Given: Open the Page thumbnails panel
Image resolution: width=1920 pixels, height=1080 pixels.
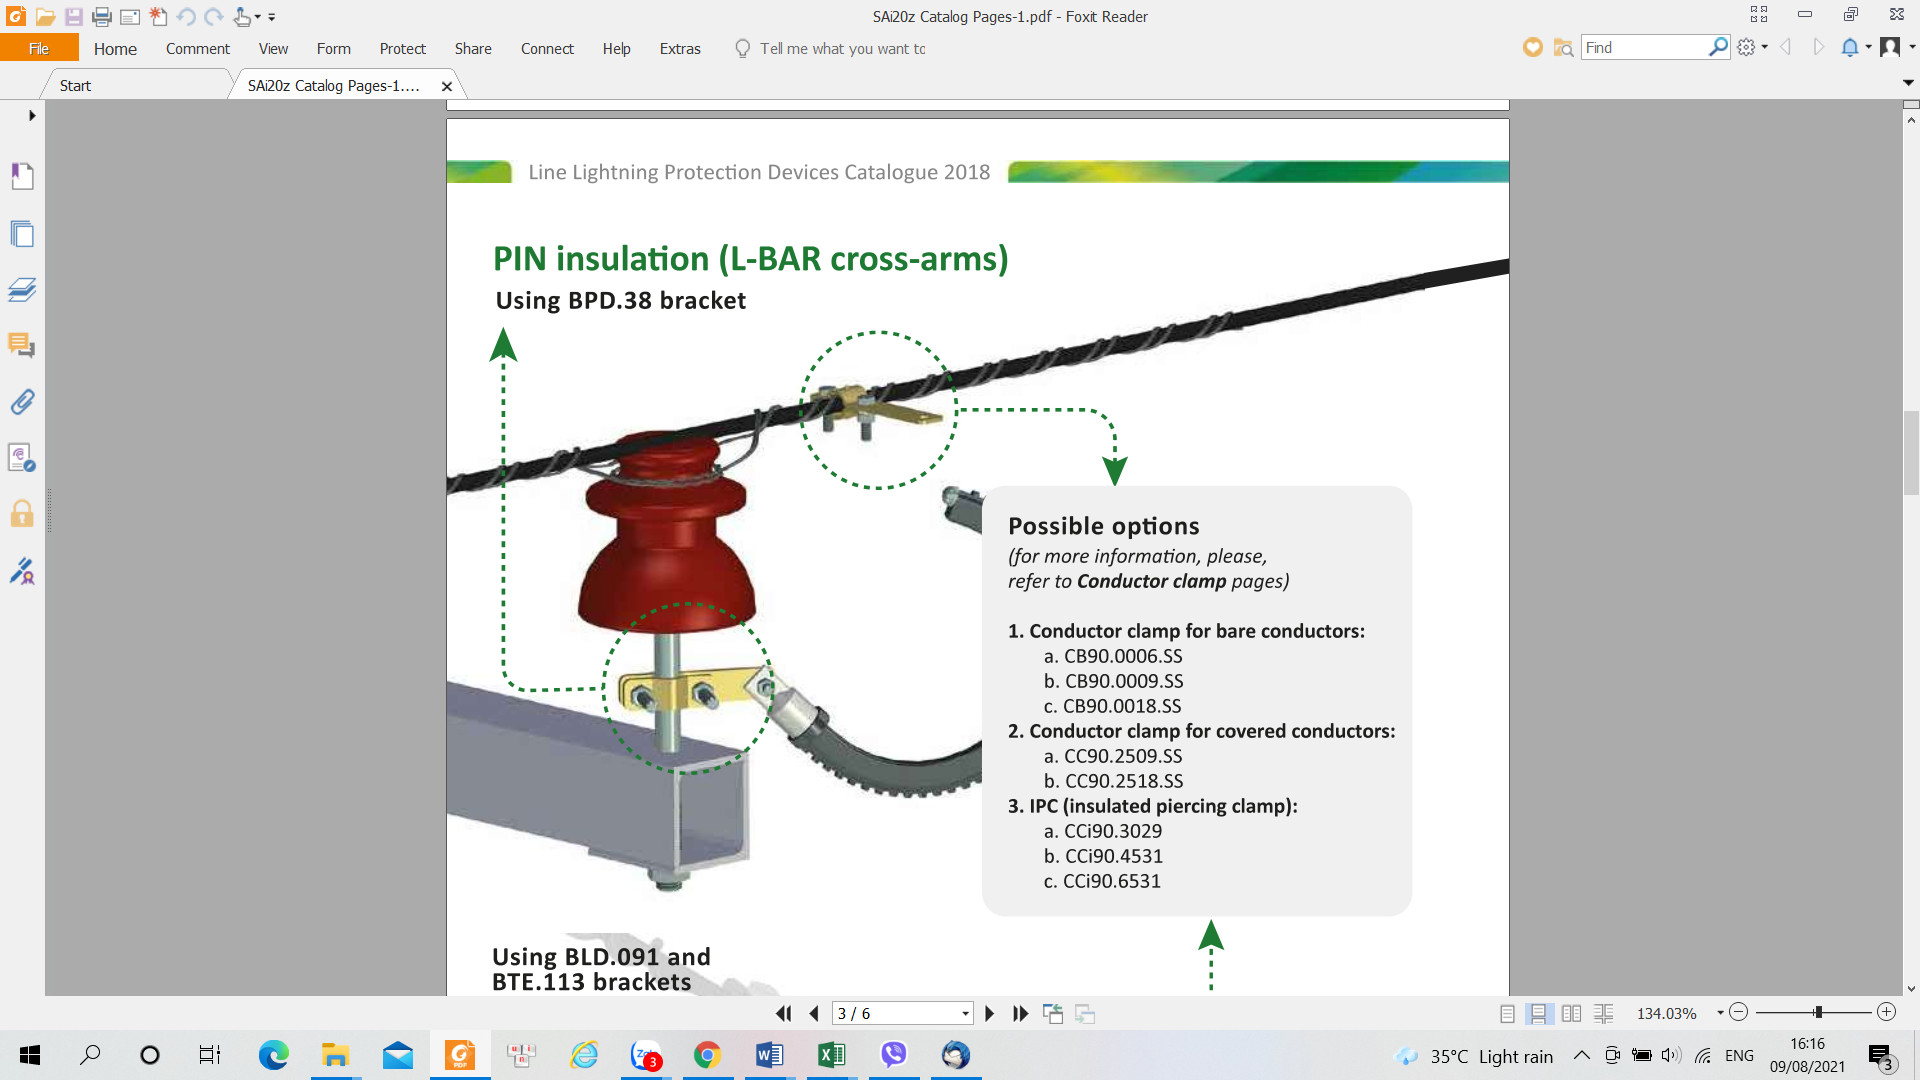Looking at the screenshot, I should [22, 234].
